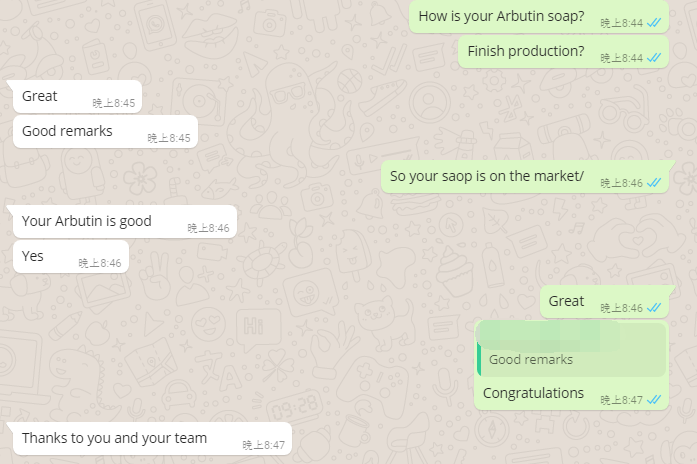
Task: Click the blurred sender name in quoted reply
Action: pos(549,334)
